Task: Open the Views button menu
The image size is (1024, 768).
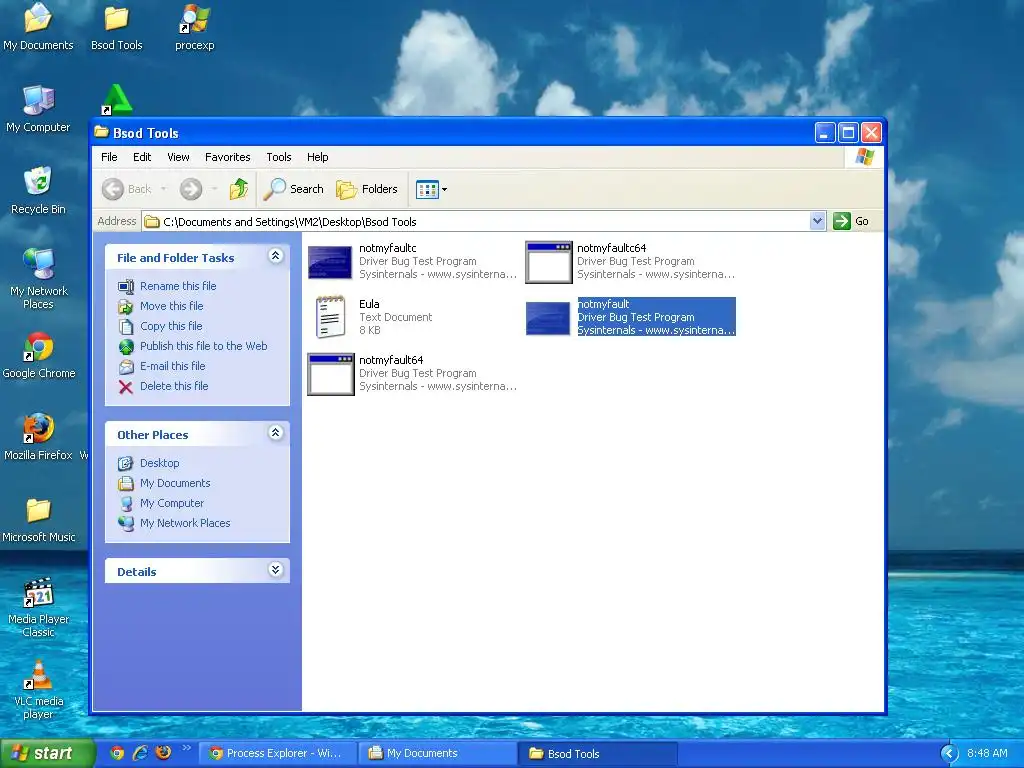Action: pos(432,189)
